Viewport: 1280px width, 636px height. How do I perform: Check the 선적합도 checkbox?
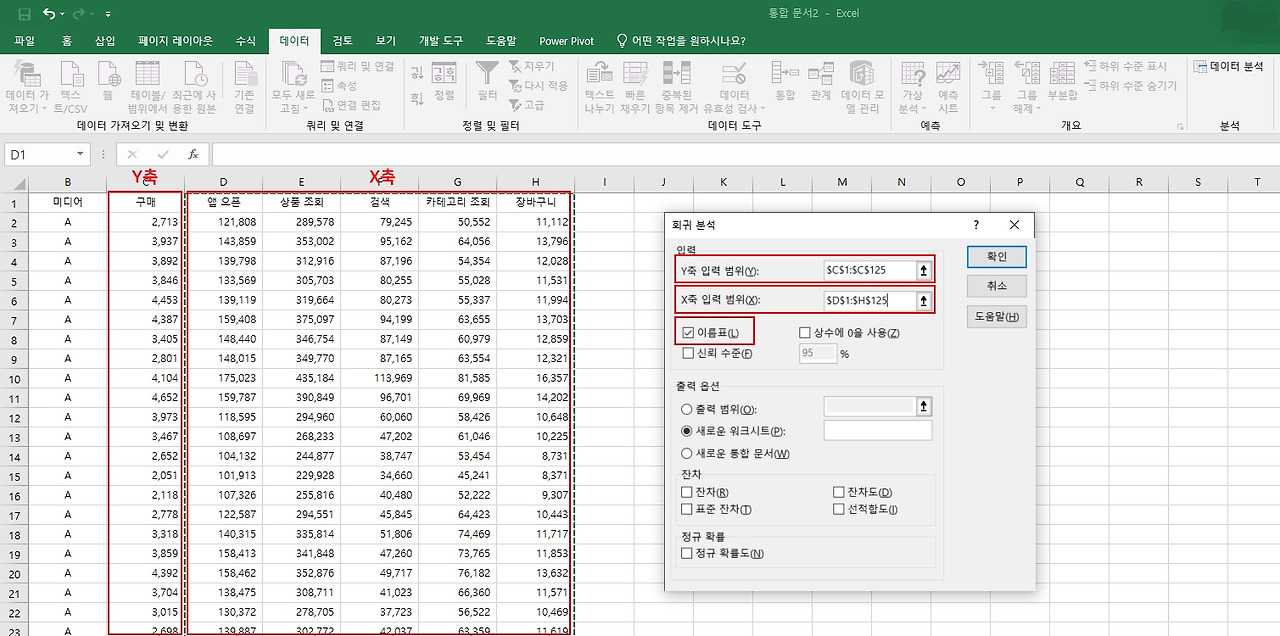click(x=839, y=509)
